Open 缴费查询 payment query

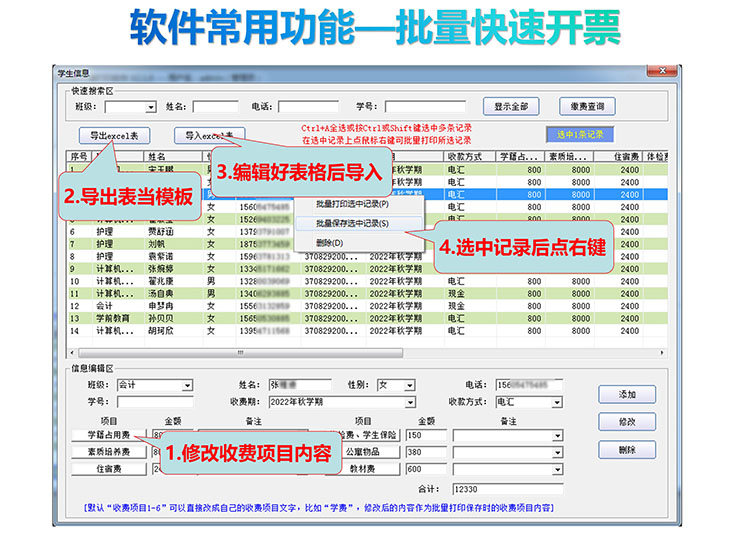(x=587, y=106)
